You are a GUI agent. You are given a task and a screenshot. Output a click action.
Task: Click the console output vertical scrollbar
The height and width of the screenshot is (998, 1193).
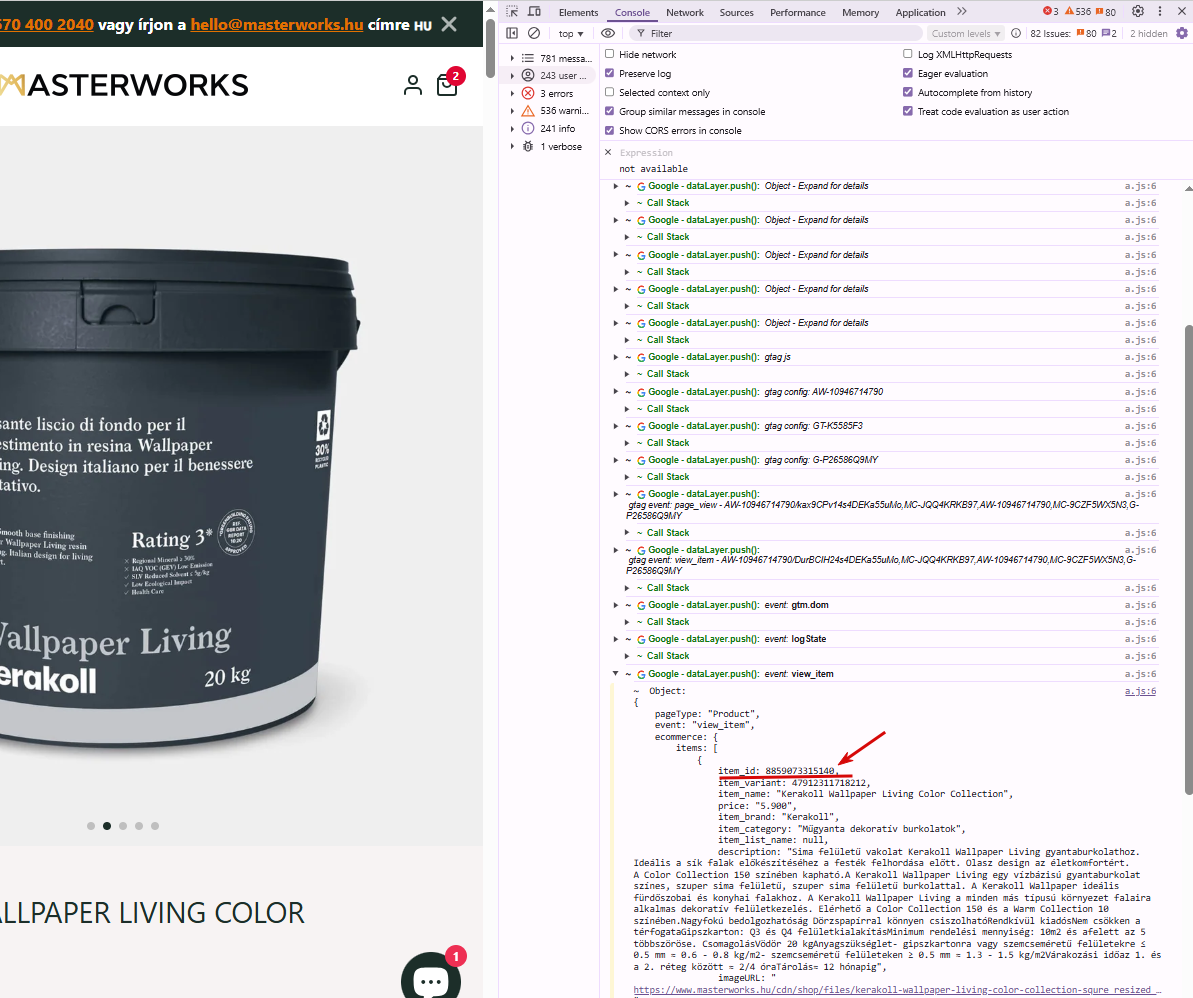tap(1188, 559)
